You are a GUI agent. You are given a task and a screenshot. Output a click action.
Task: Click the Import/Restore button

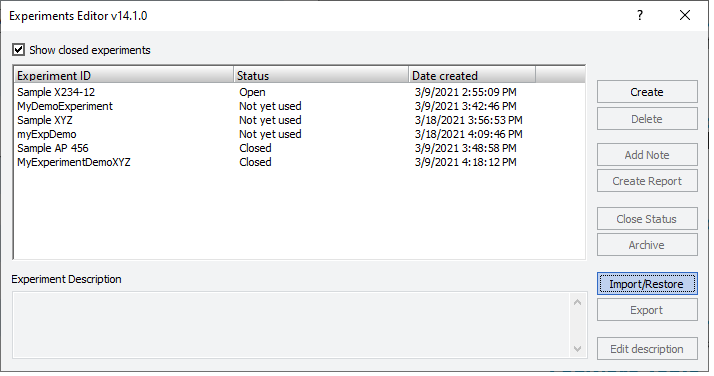647,284
